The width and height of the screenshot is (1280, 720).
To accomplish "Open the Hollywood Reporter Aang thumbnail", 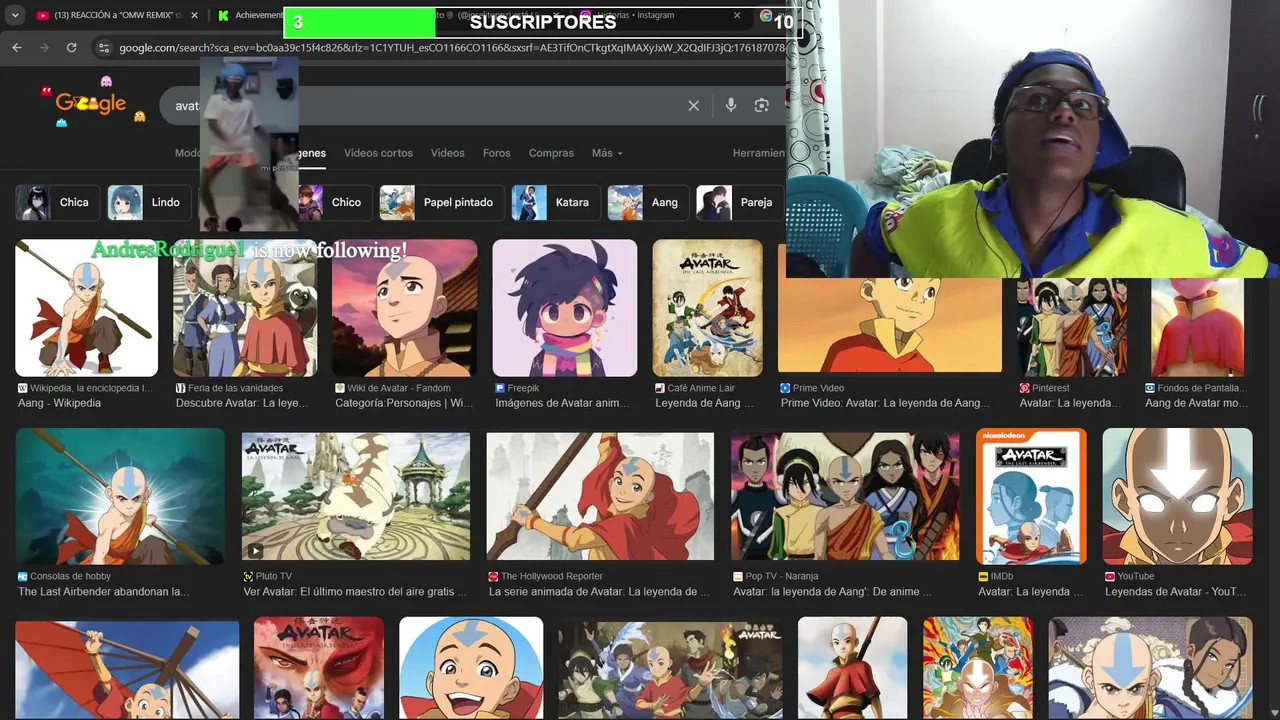I will 600,496.
